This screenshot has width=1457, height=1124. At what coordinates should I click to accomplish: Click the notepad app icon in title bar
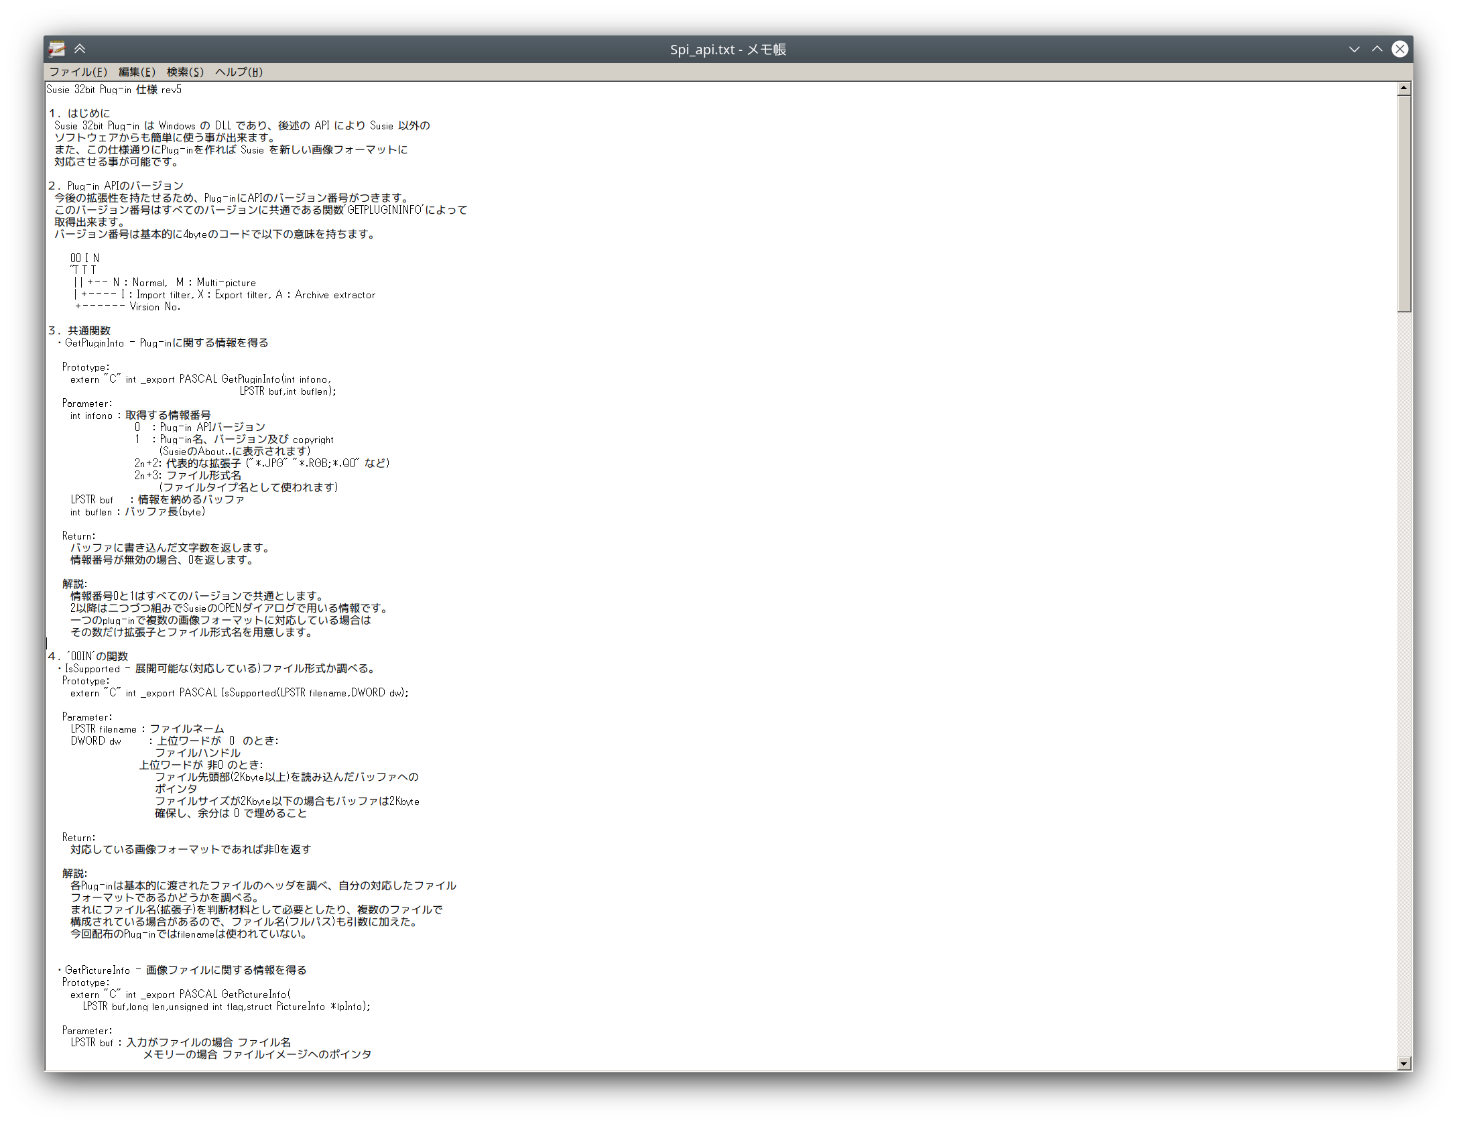[x=57, y=49]
